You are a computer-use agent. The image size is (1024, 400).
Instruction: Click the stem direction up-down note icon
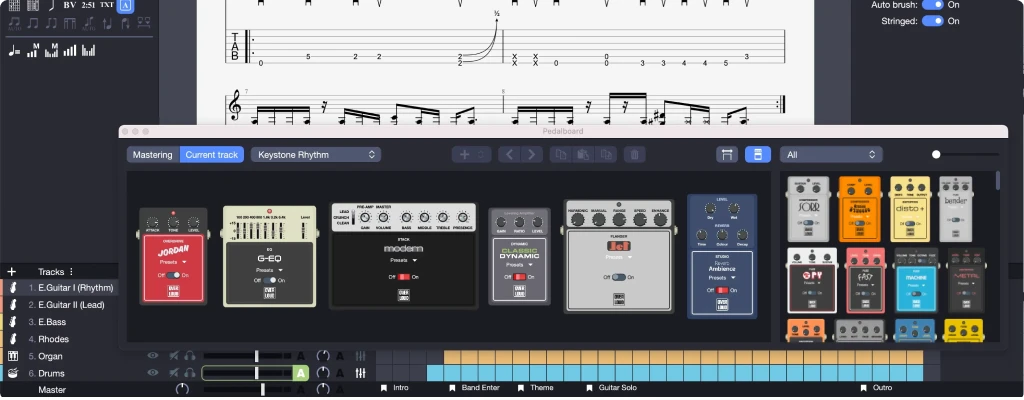(x=107, y=24)
